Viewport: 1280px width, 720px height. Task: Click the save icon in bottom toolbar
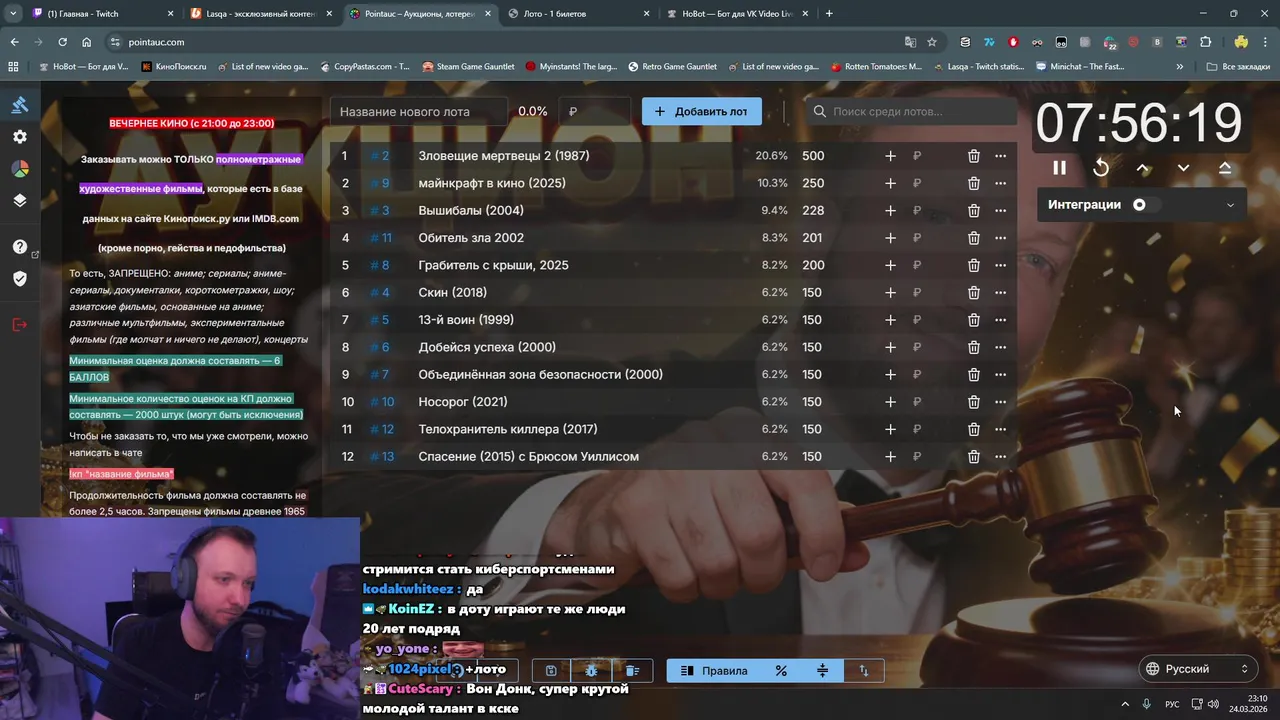tap(551, 671)
